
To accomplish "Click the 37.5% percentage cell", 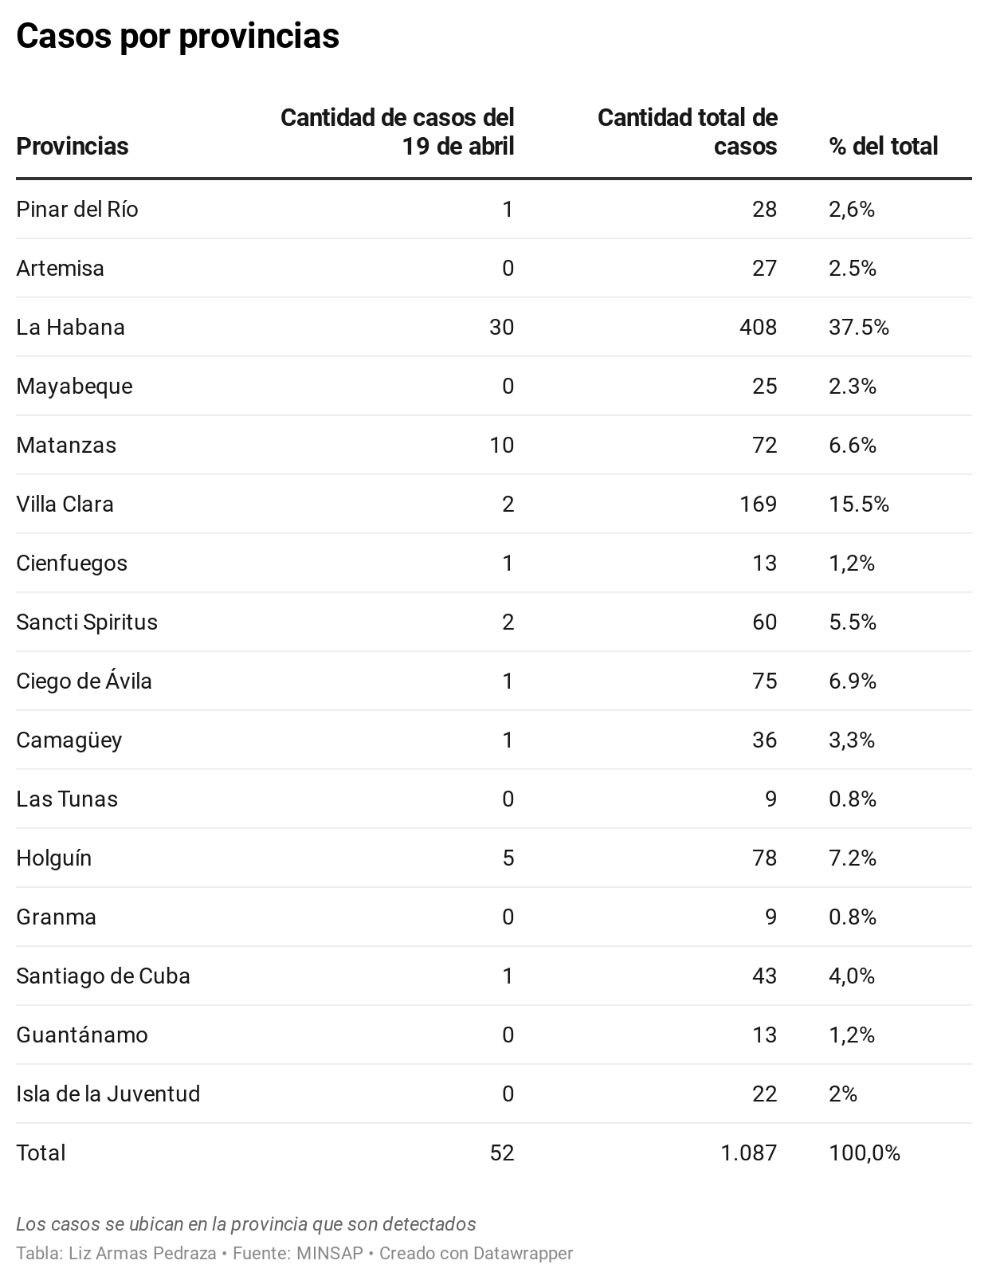I will pyautogui.click(x=858, y=327).
